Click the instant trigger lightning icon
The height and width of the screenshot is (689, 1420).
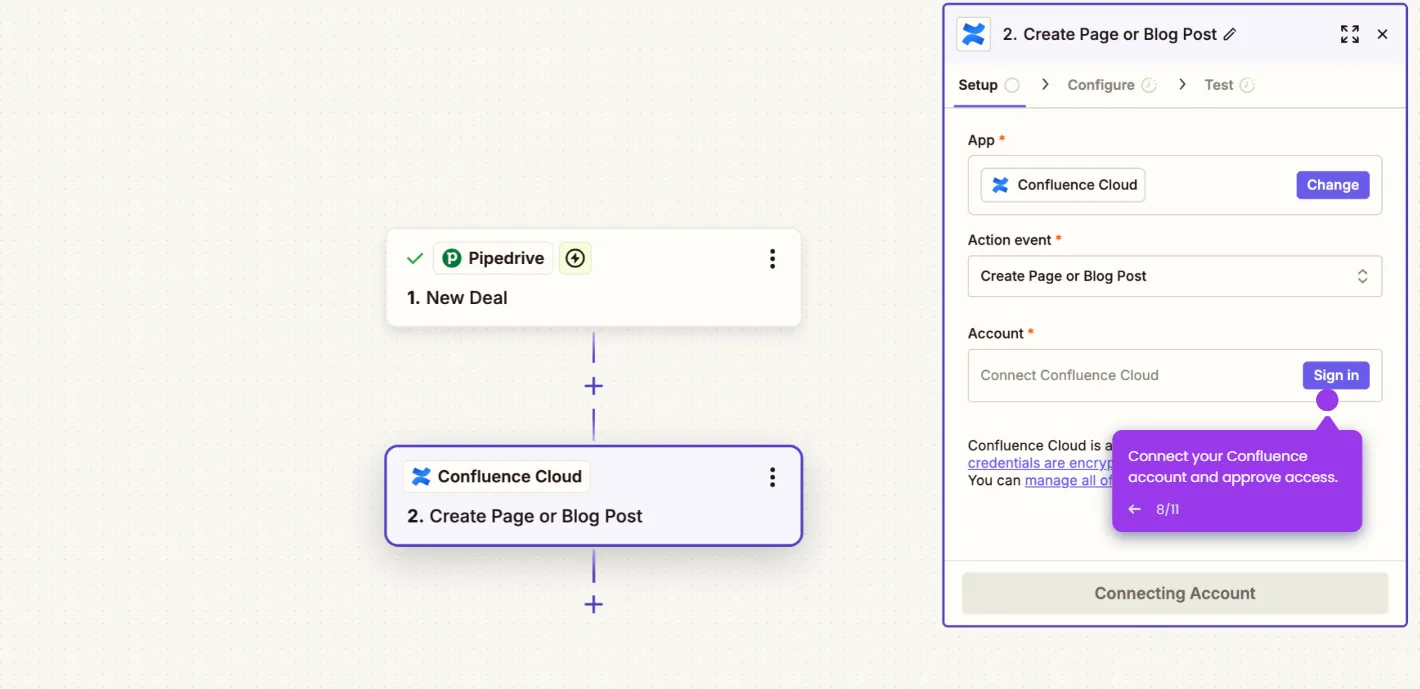click(x=575, y=259)
